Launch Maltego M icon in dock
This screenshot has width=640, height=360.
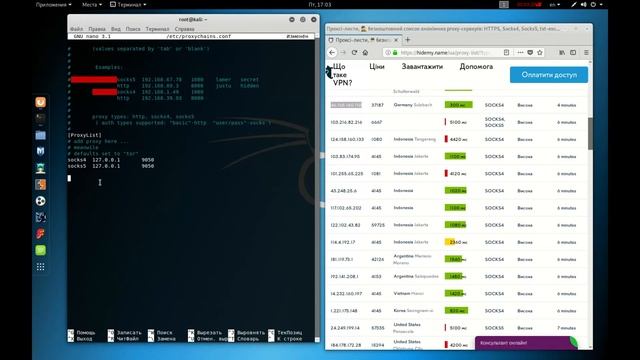[x=40, y=151]
